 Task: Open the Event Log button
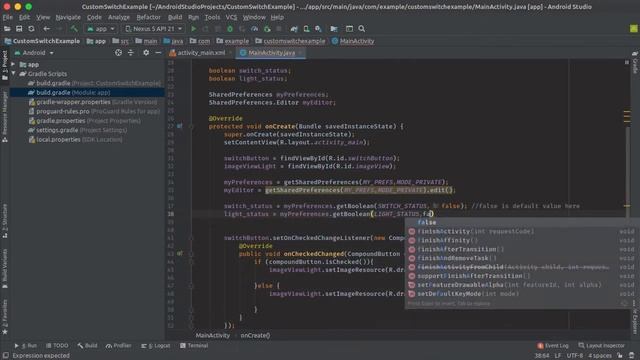point(553,346)
